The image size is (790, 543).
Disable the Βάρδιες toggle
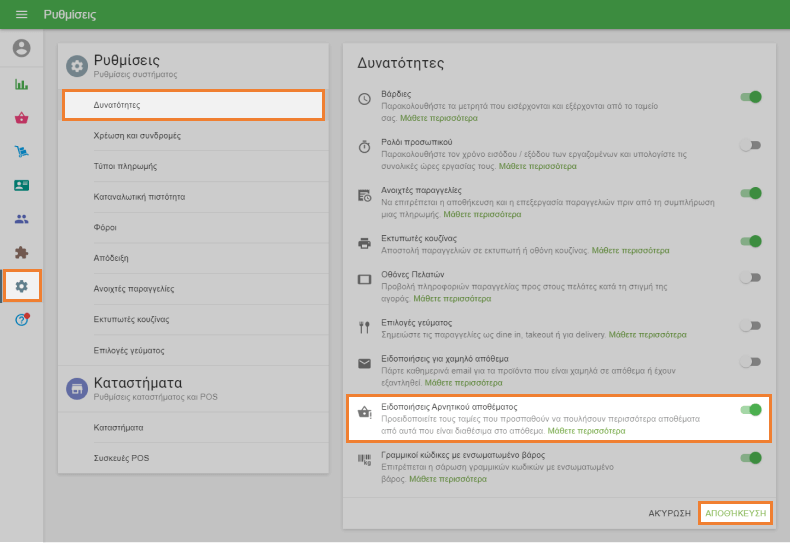(x=750, y=97)
